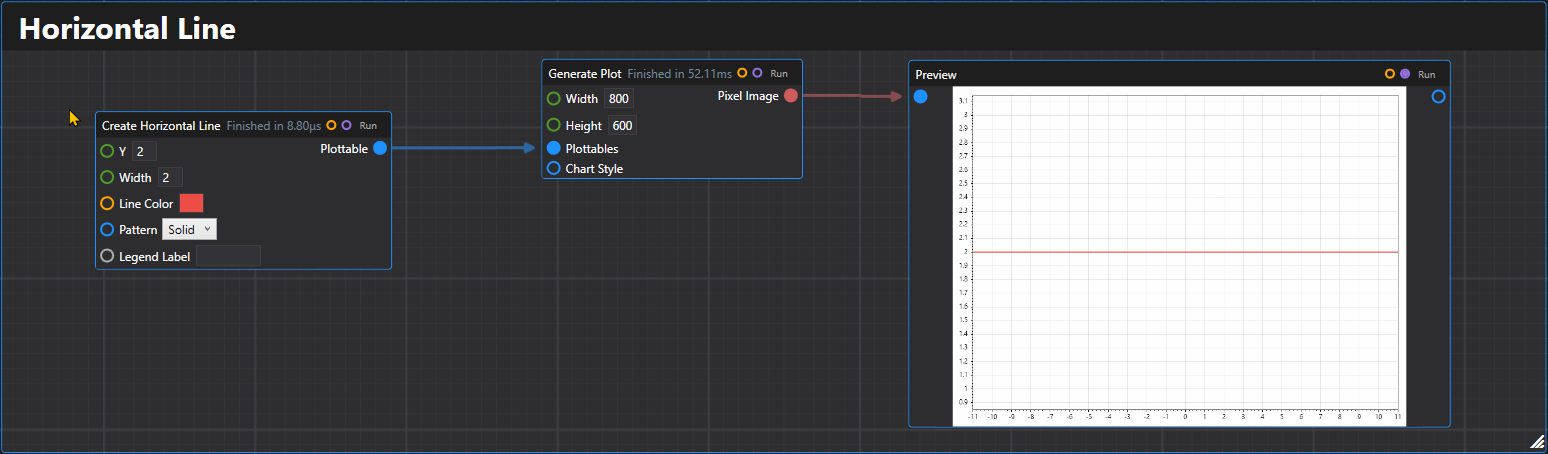This screenshot has height=454, width=1548.
Task: Click the Plottables input port
Action: tap(554, 149)
